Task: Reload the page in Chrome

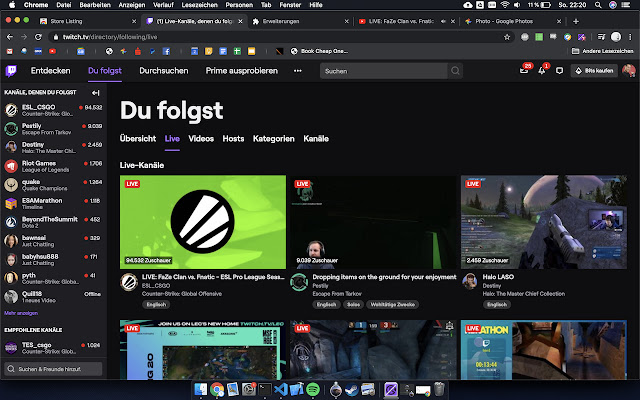Action: (x=38, y=37)
